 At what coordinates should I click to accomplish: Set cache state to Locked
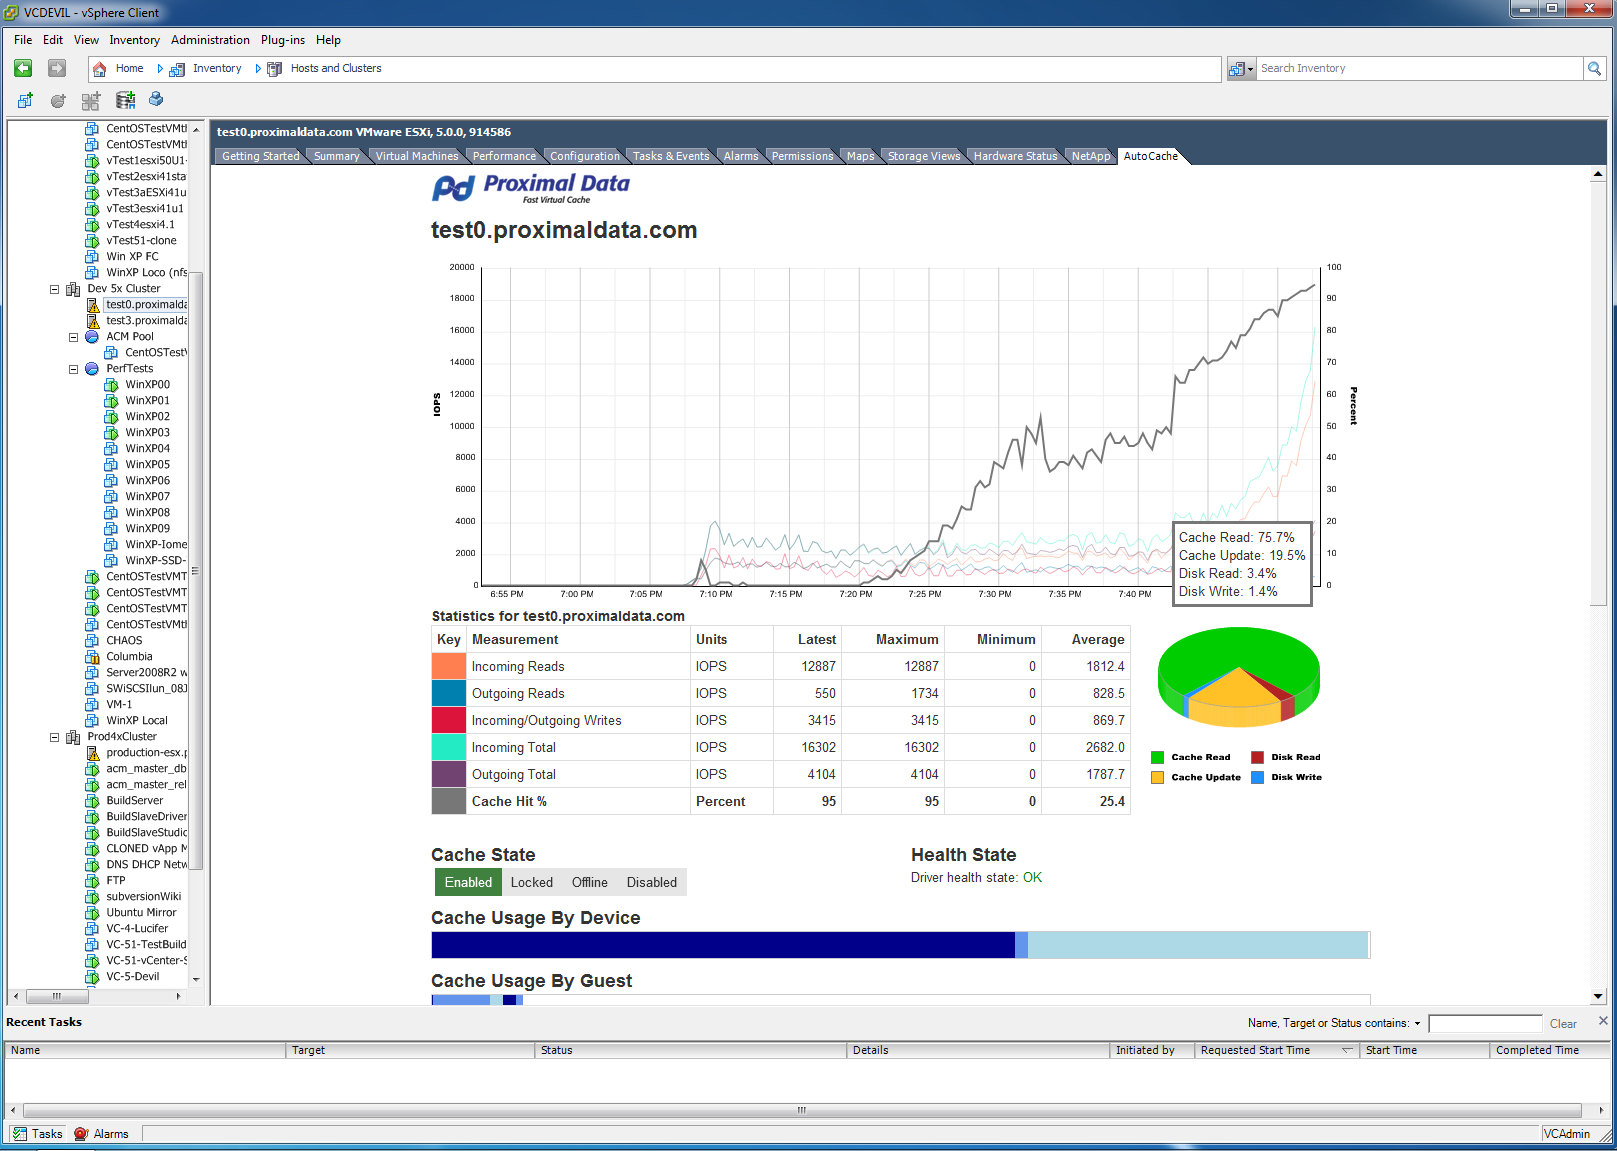[531, 882]
